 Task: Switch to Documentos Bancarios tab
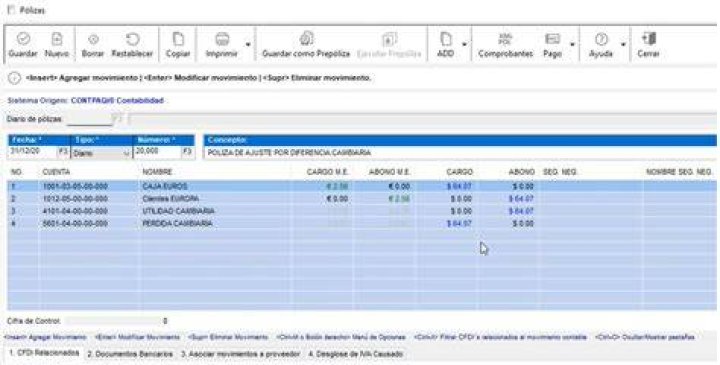click(x=130, y=354)
